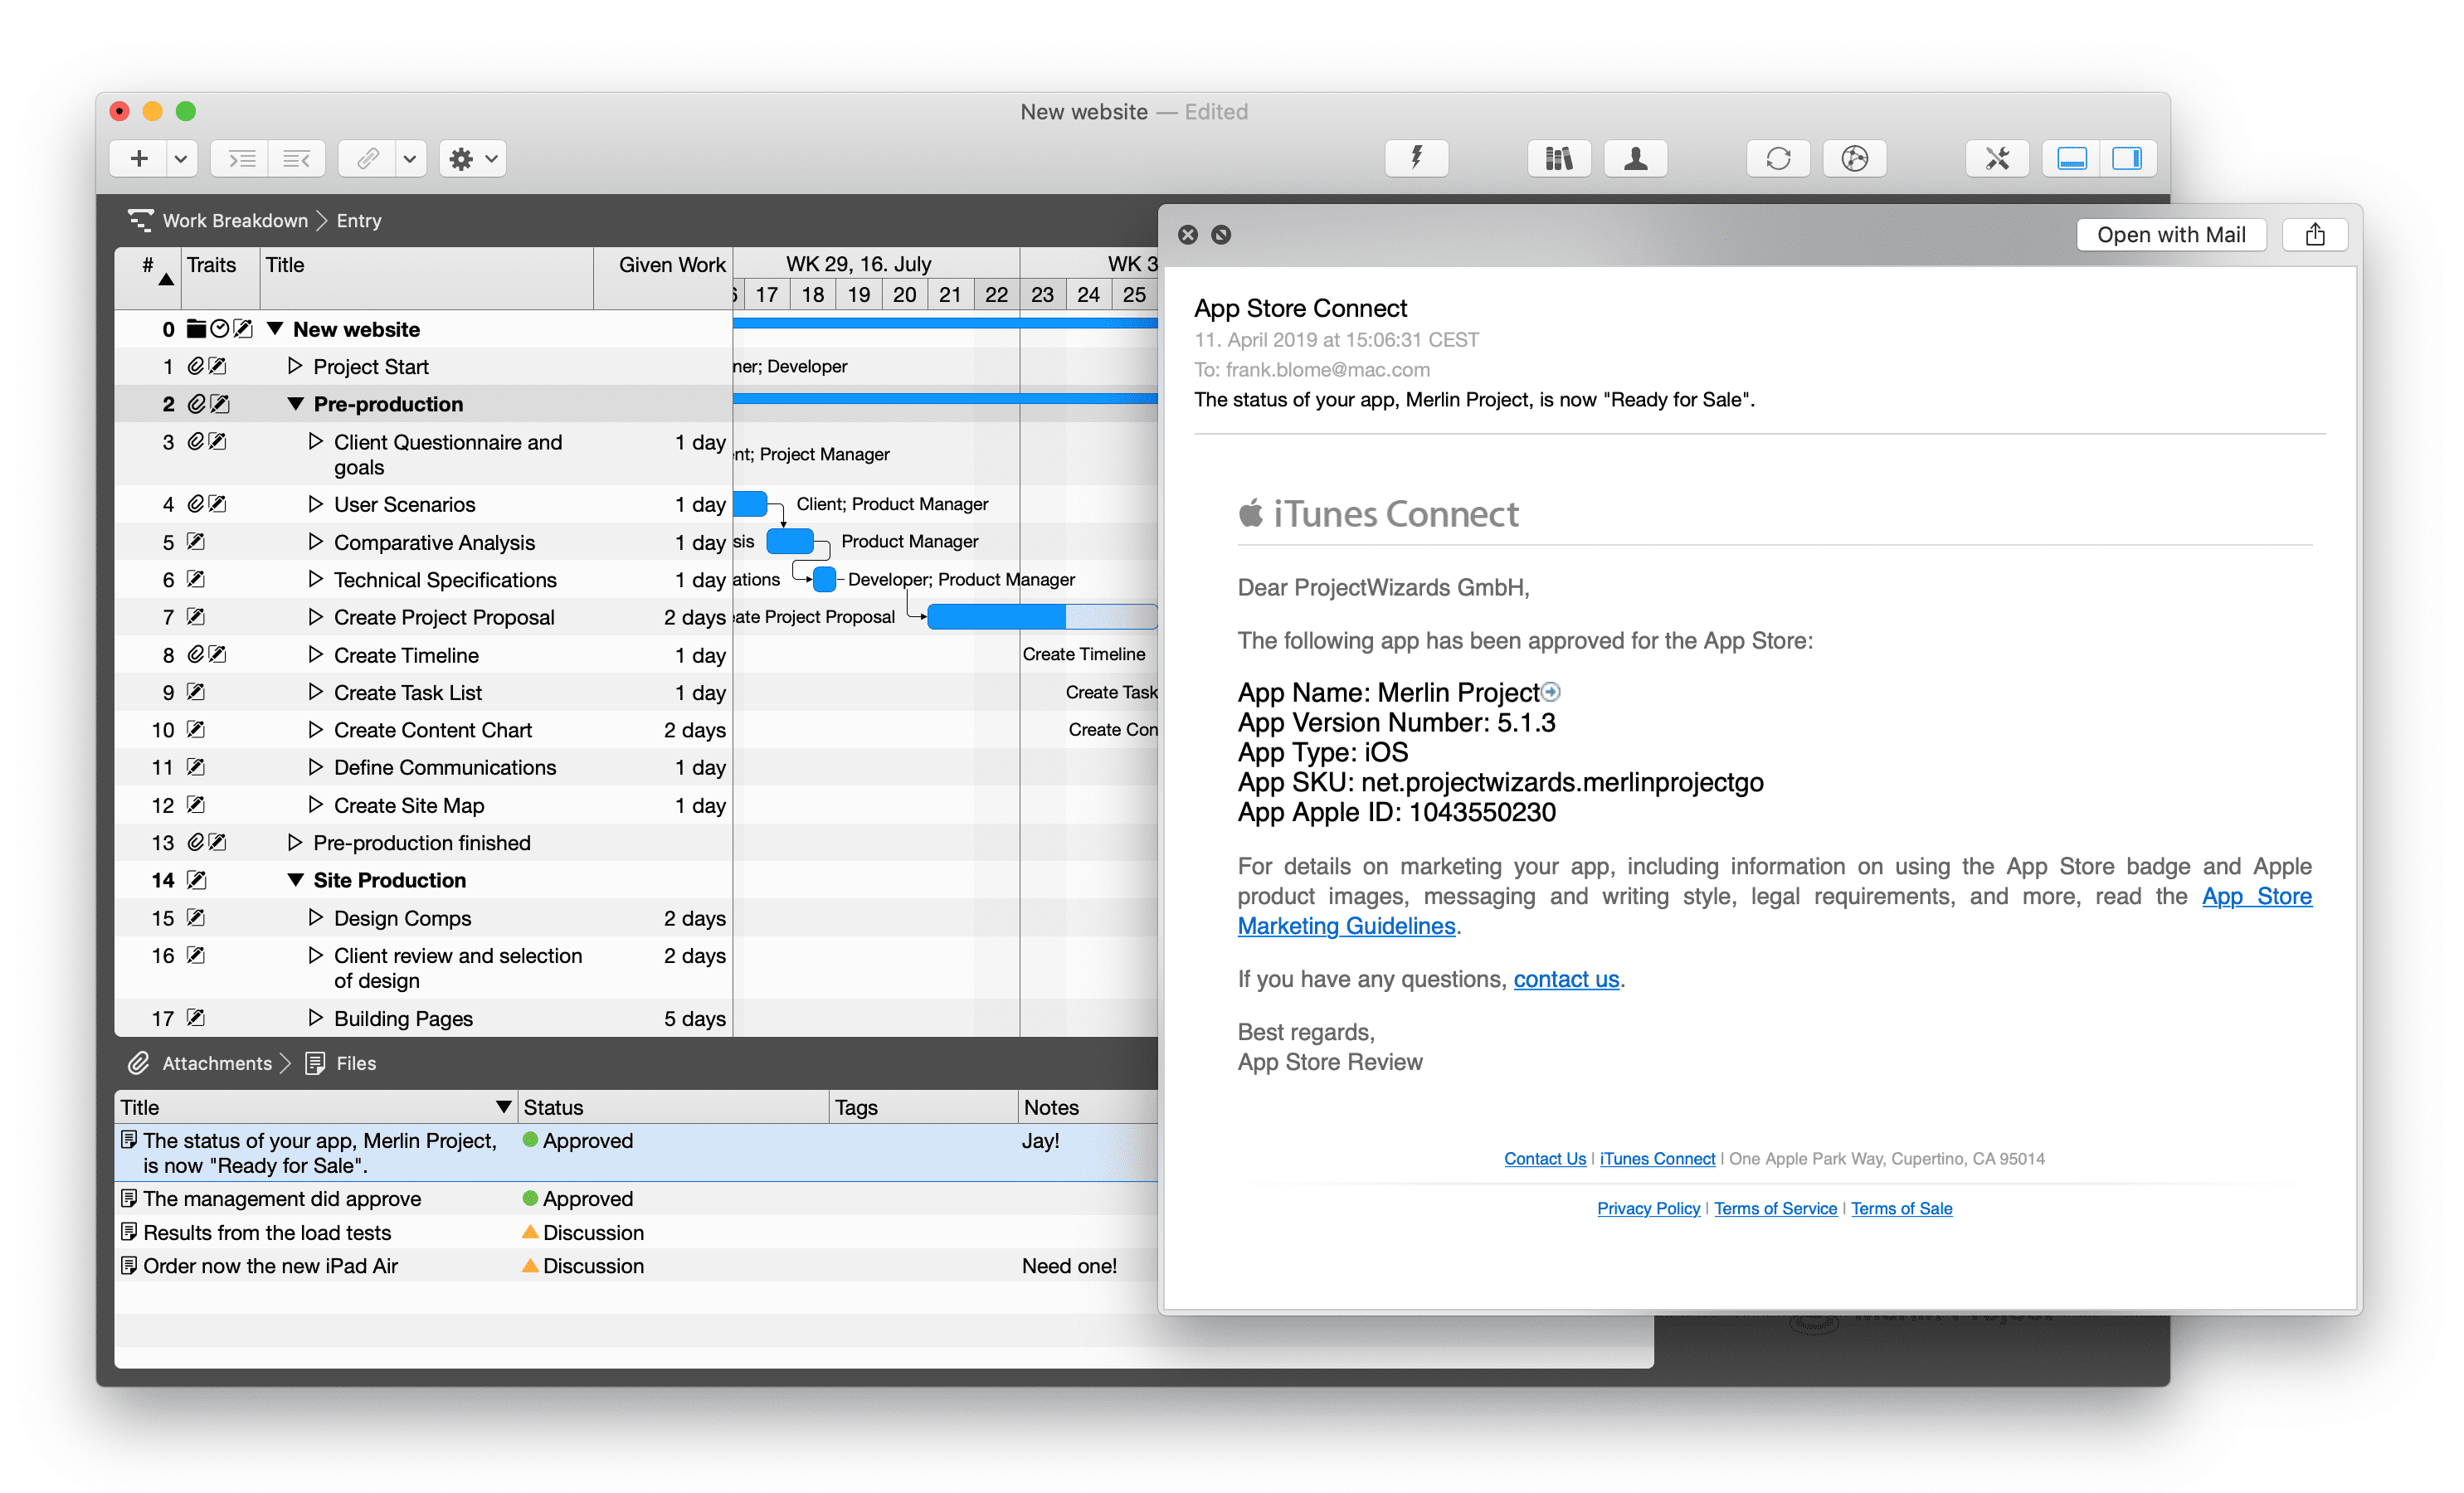Open the App Store Marketing Guidelines link
Screen dimensions: 2464x1493
click(1347, 926)
